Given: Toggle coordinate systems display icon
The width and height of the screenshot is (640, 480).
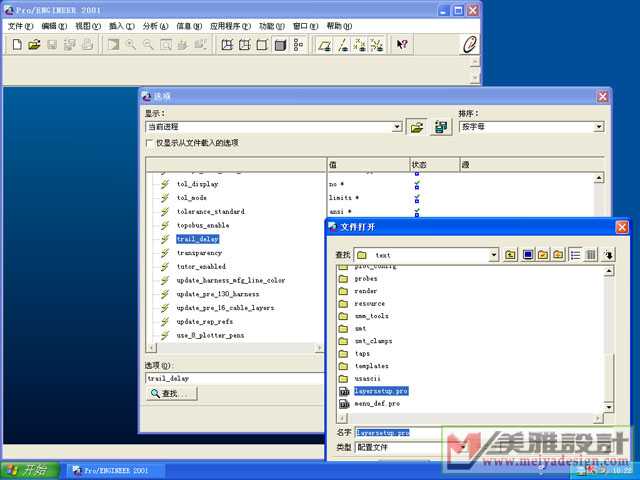Looking at the screenshot, I should point(377,44).
